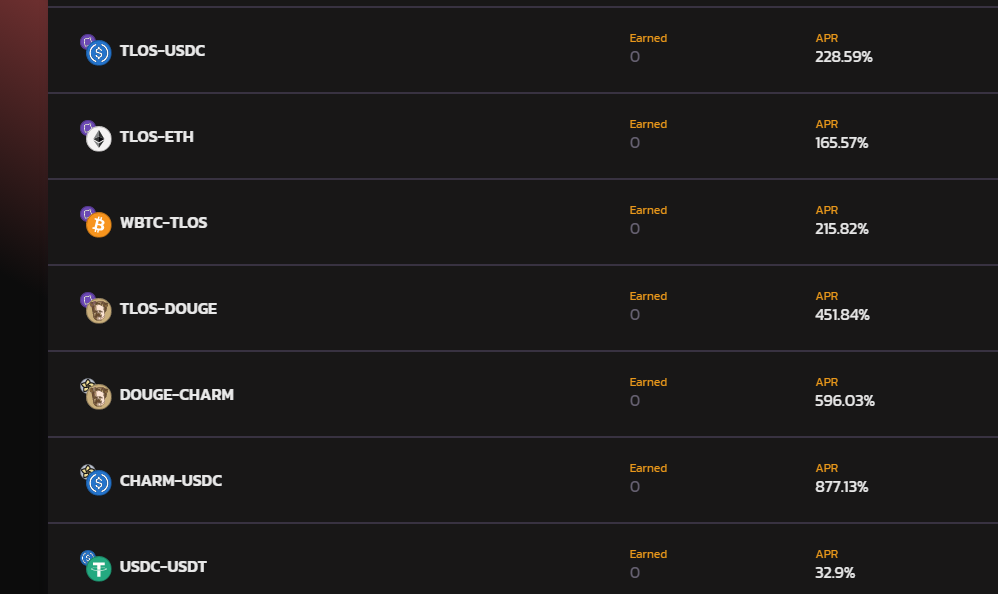This screenshot has width=998, height=594.
Task: Click the 877.13% APR value
Action: pyautogui.click(x=841, y=486)
